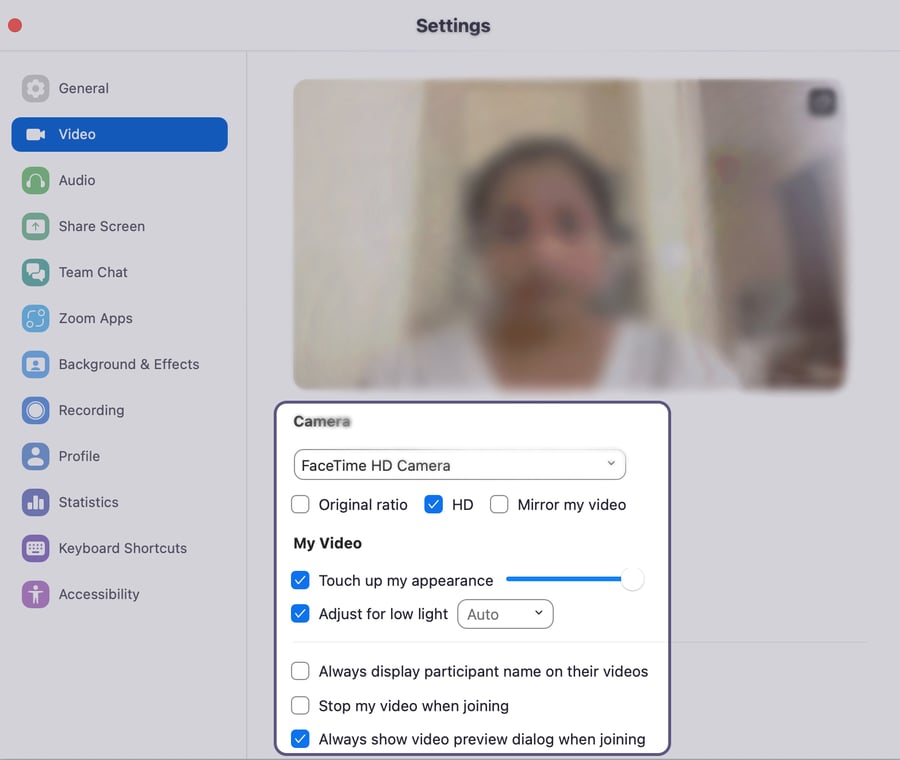
Task: Select the Audio settings icon
Action: (x=35, y=180)
